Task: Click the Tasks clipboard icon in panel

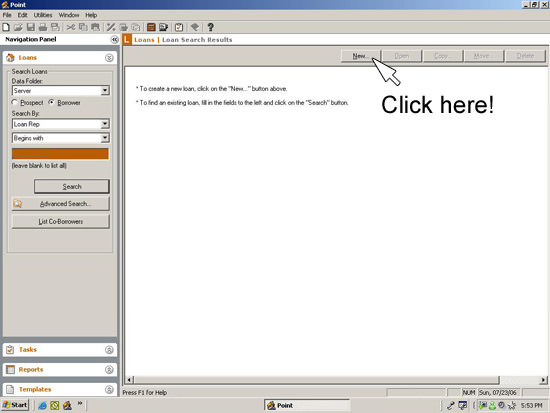Action: (x=10, y=349)
